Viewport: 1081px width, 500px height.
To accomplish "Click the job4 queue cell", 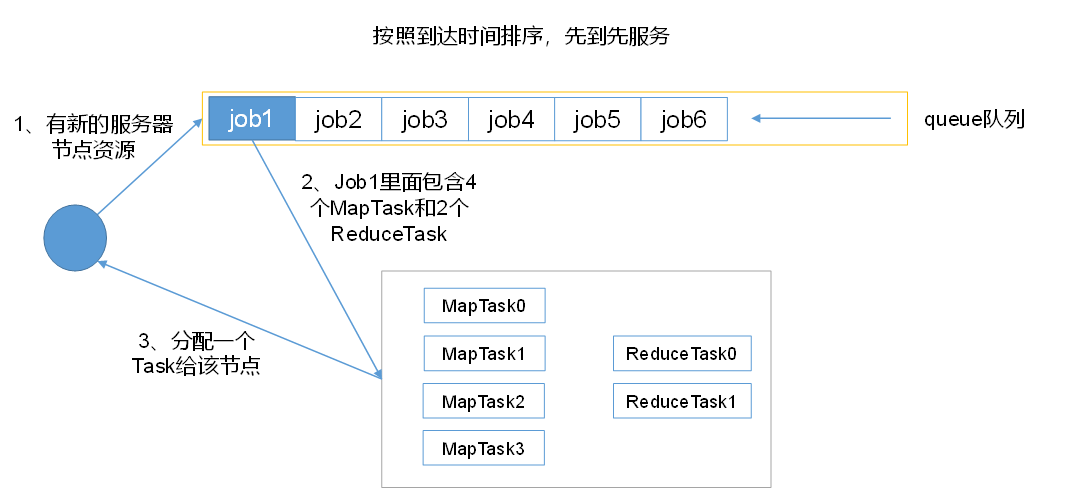I will [511, 119].
